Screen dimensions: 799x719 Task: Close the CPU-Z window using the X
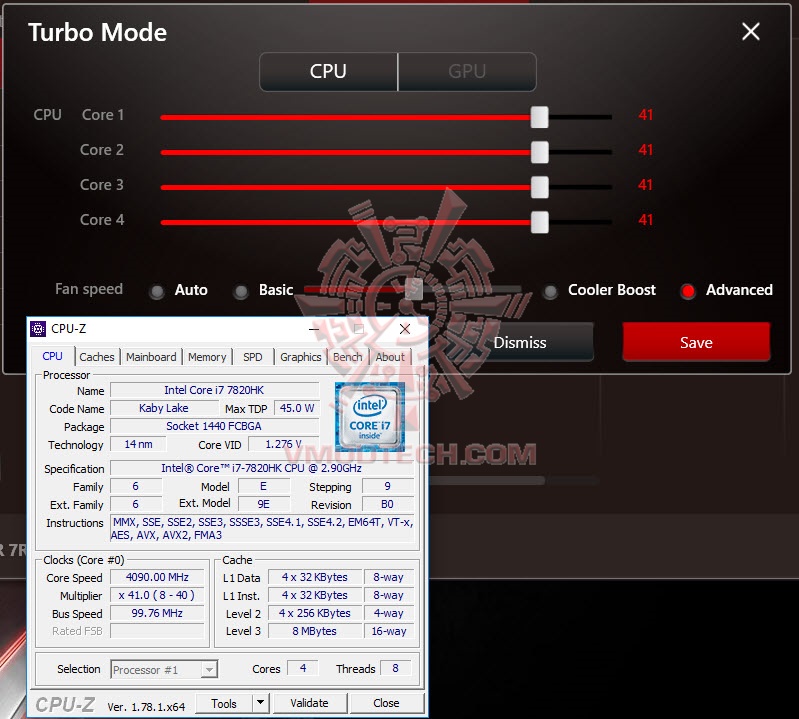(x=405, y=329)
